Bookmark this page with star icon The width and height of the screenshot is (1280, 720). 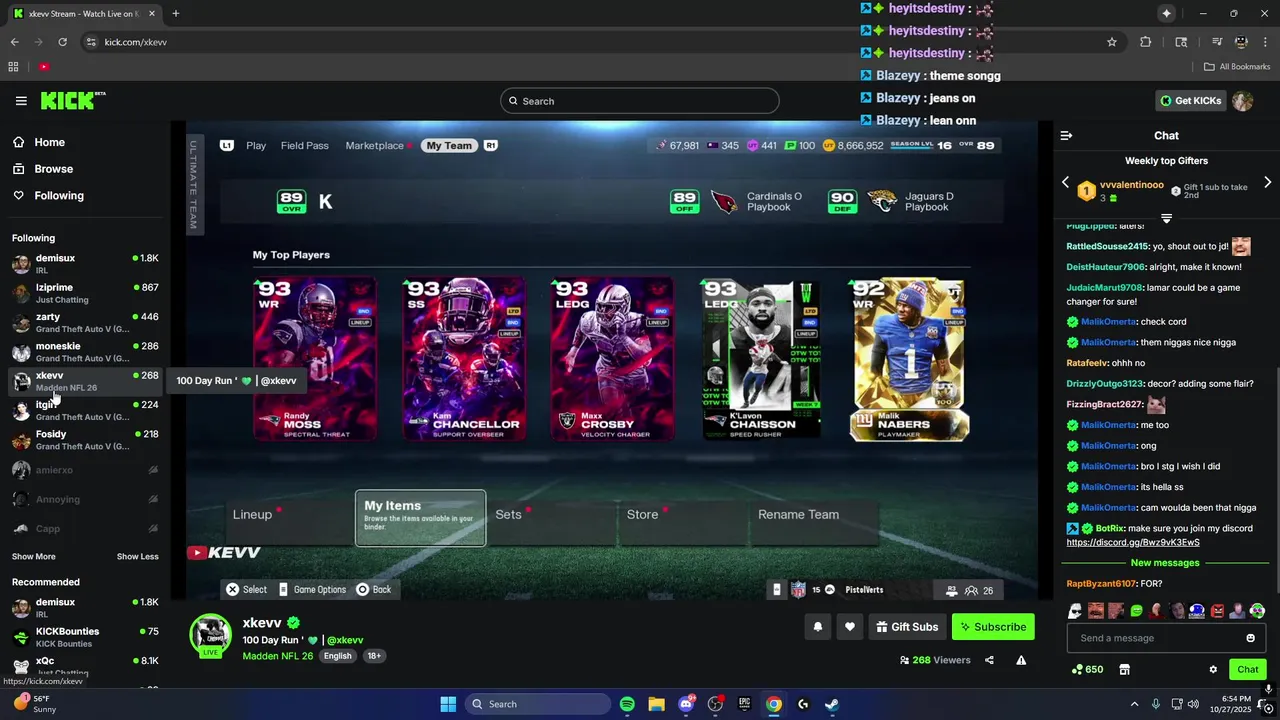coord(1111,42)
